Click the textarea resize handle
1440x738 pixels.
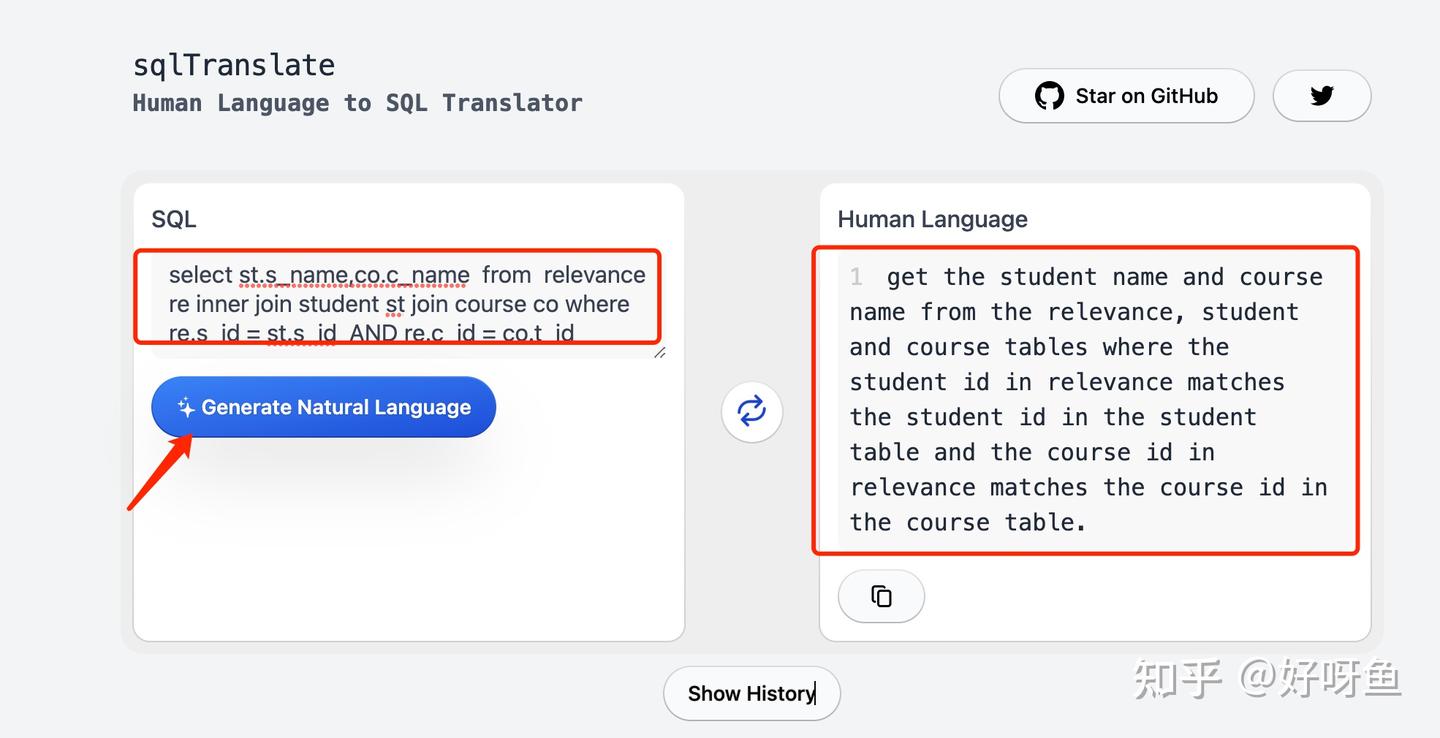(659, 352)
